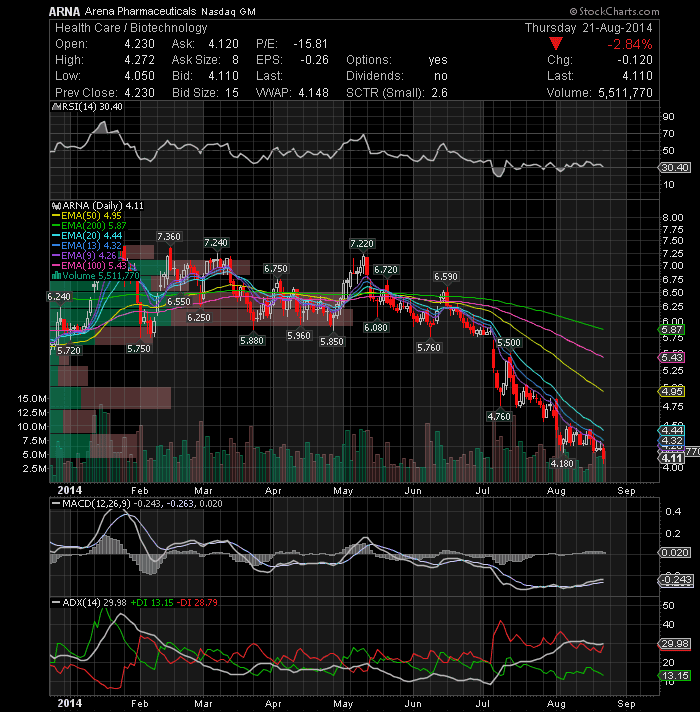The width and height of the screenshot is (700, 712).
Task: Click the SCTR (Small) label
Action: coord(385,93)
